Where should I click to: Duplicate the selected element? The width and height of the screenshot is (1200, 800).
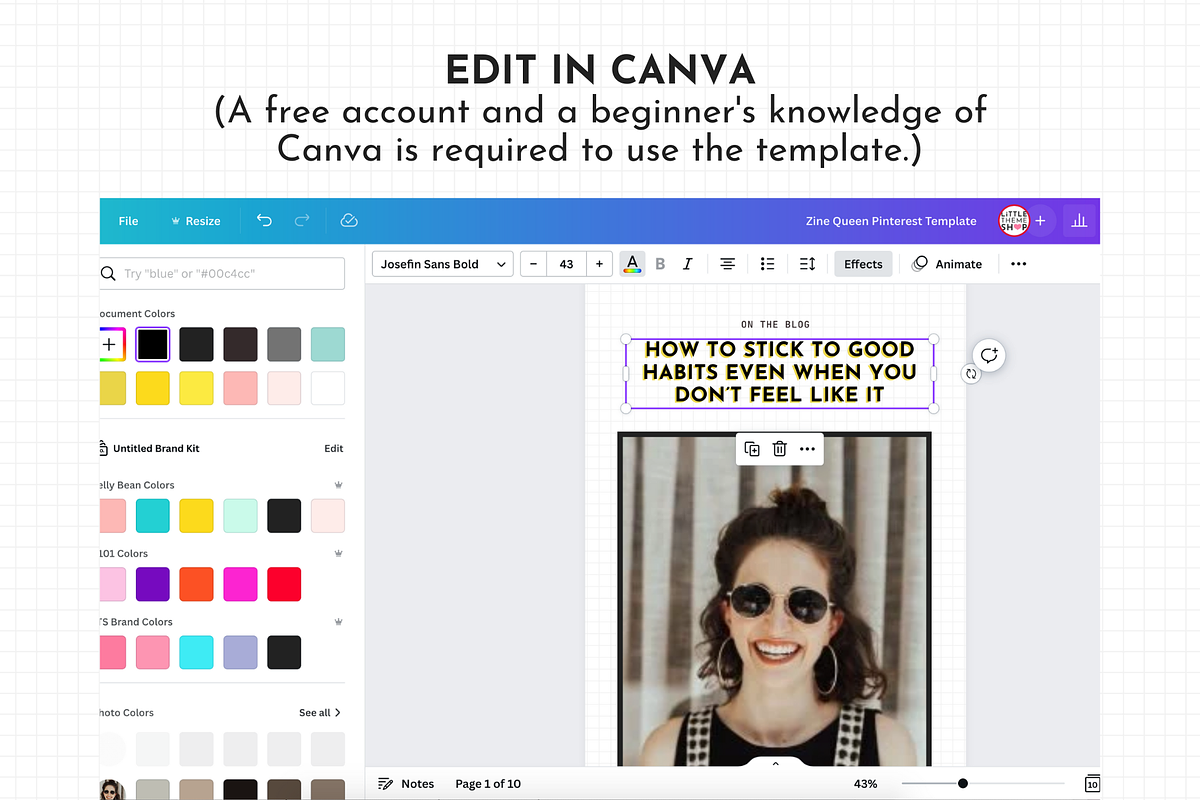click(x=752, y=449)
